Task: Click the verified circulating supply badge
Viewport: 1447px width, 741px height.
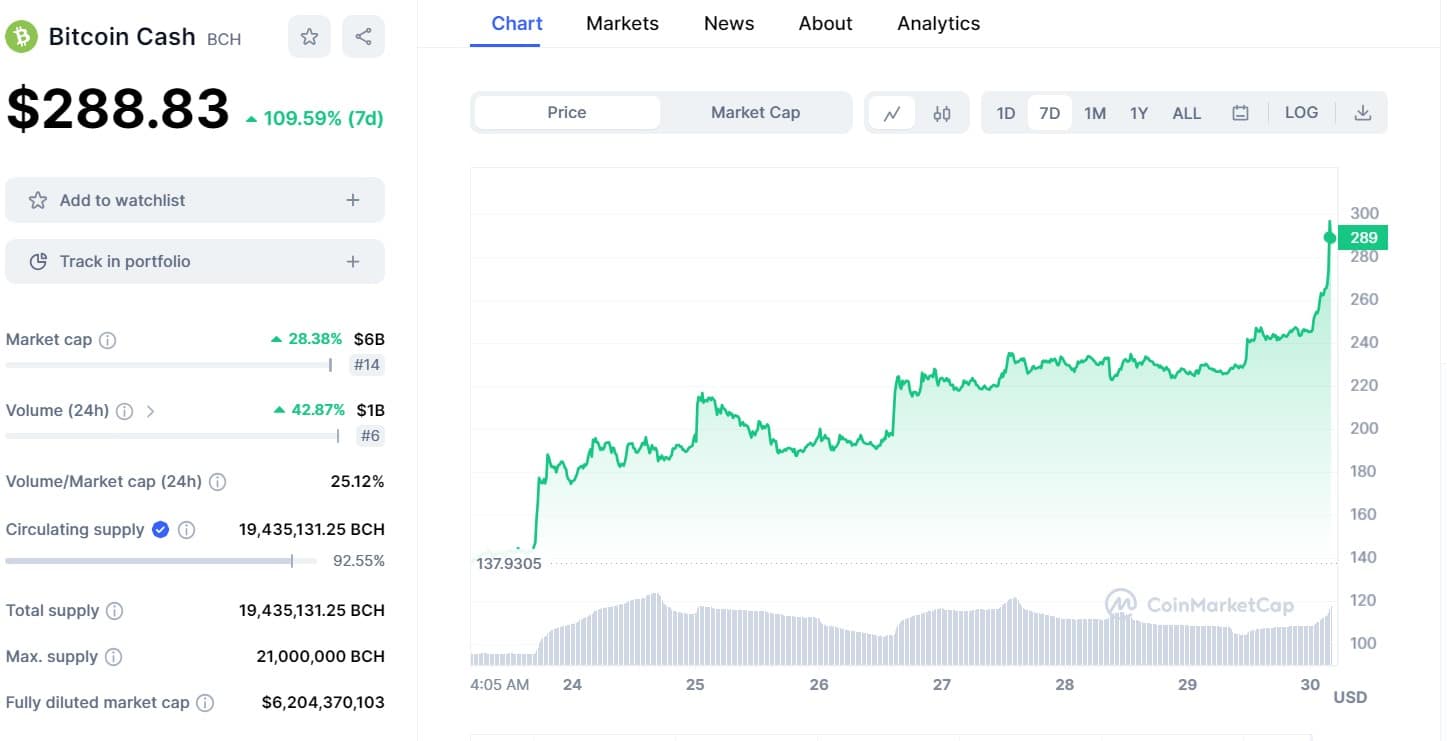Action: click(160, 530)
